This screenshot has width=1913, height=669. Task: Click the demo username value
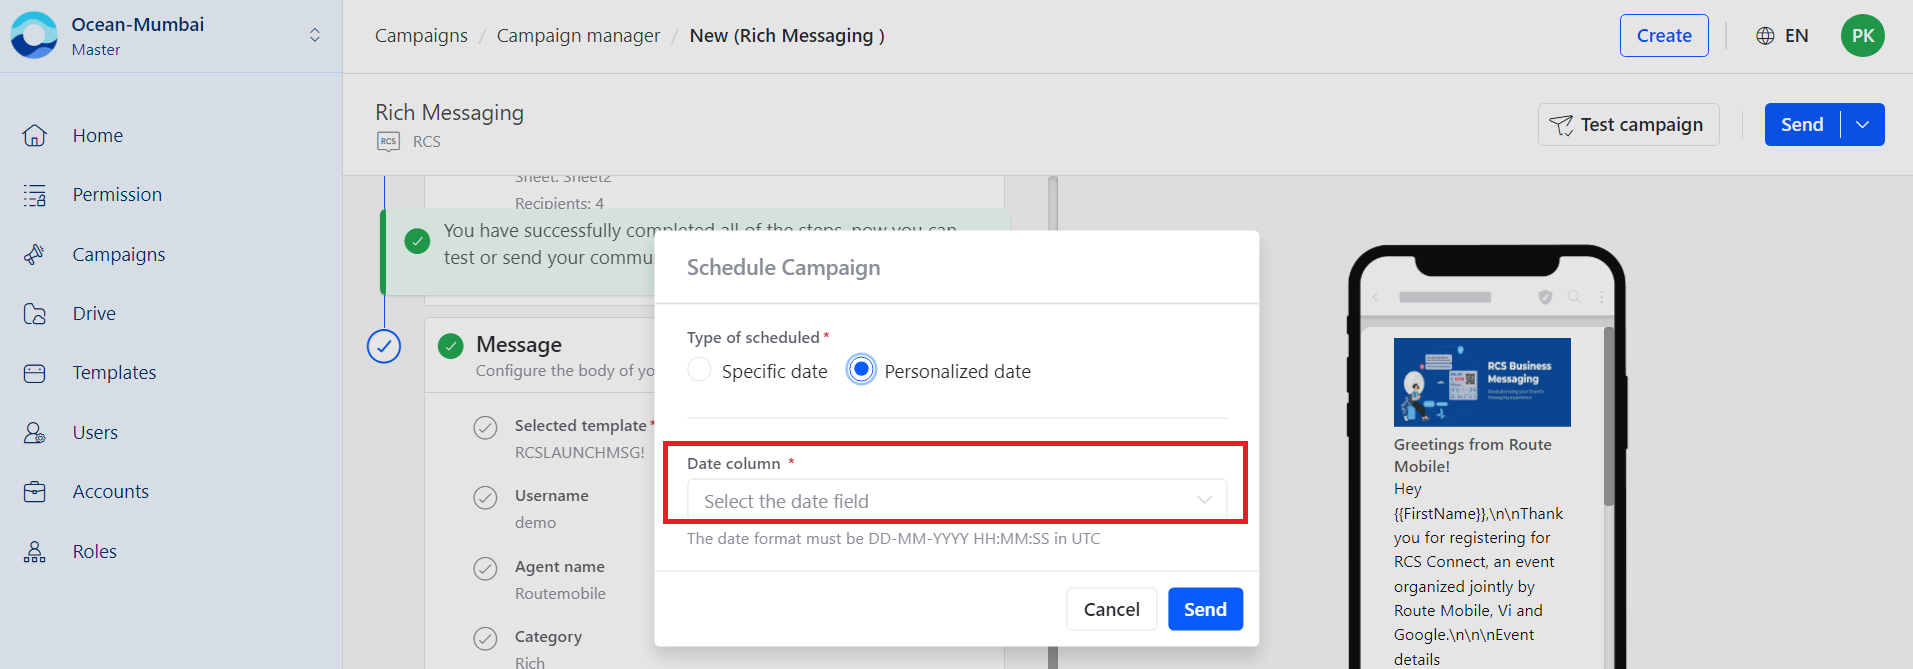click(x=535, y=522)
